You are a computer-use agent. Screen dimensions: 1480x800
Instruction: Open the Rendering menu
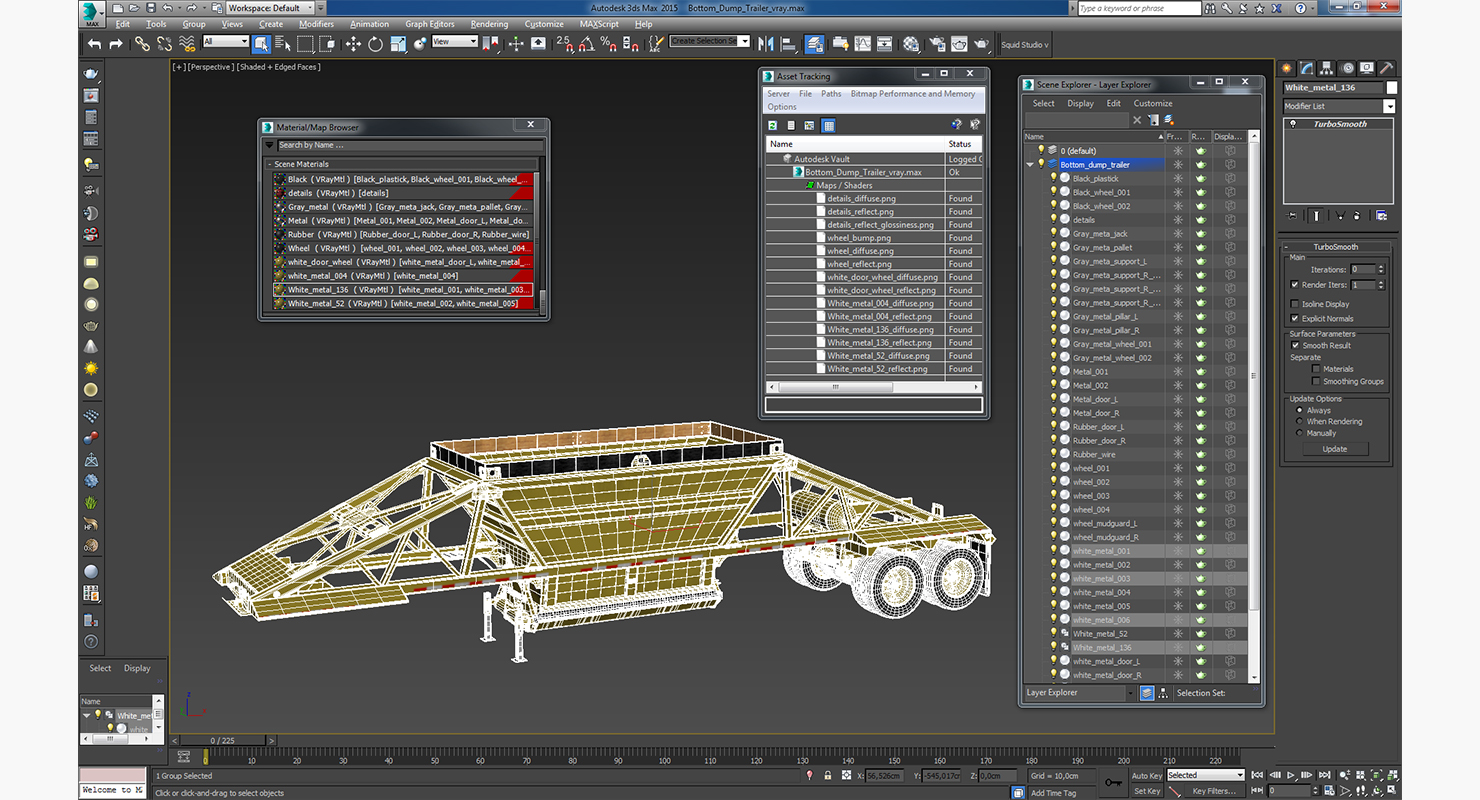(x=489, y=24)
